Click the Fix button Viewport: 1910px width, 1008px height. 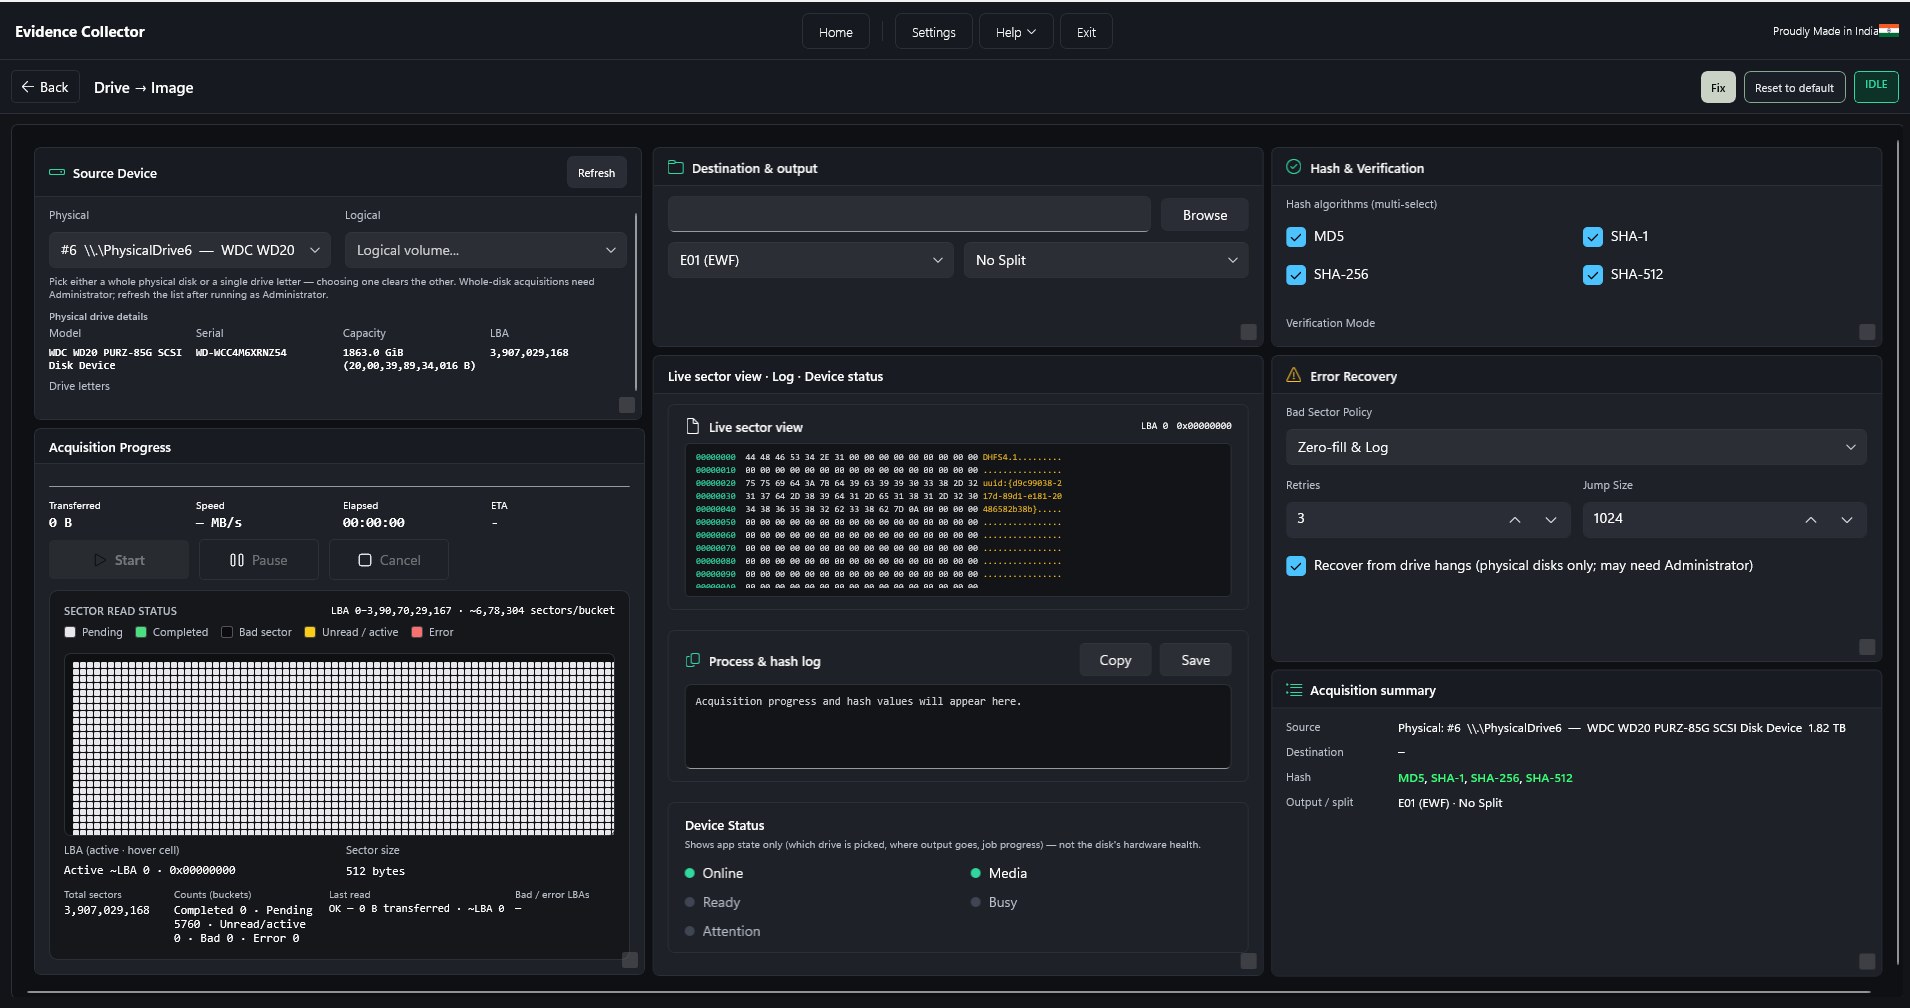1718,87
